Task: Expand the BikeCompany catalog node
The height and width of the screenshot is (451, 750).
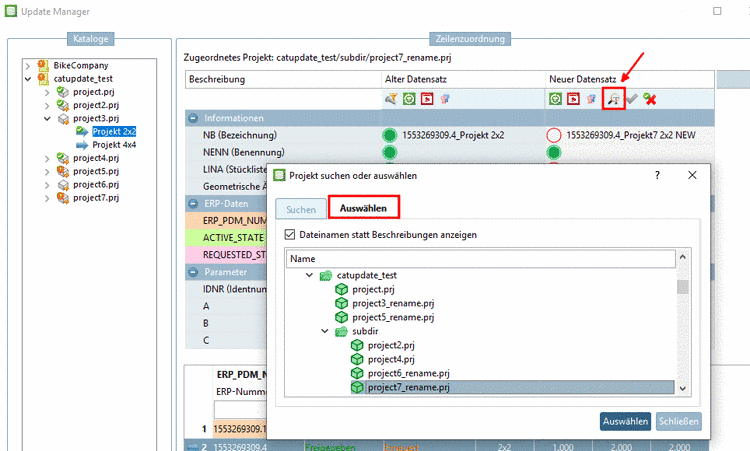Action: (x=28, y=66)
